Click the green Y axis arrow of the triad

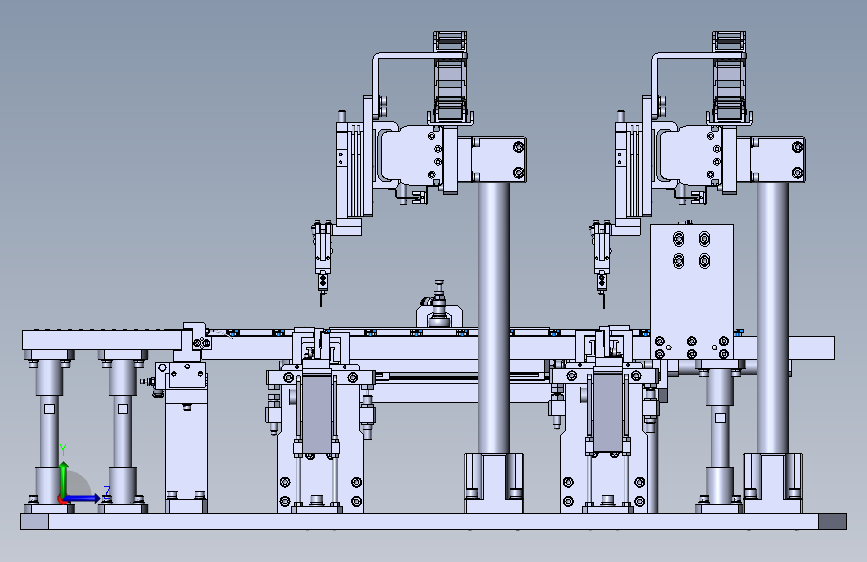(x=64, y=478)
